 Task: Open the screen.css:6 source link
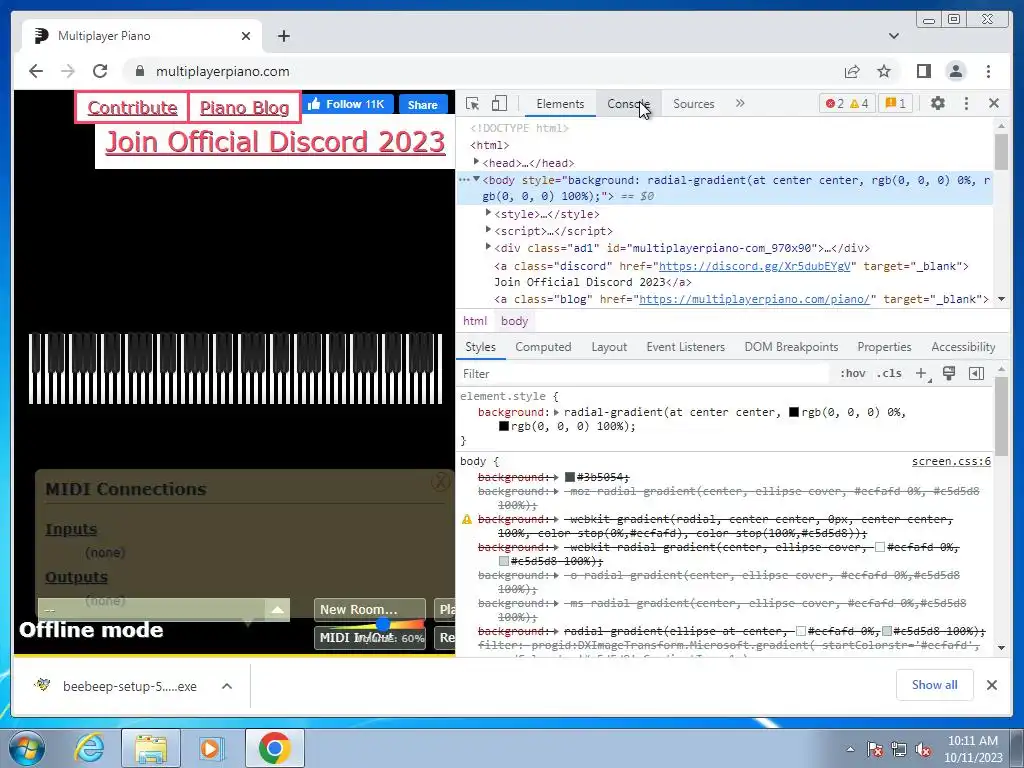pyautogui.click(x=951, y=461)
